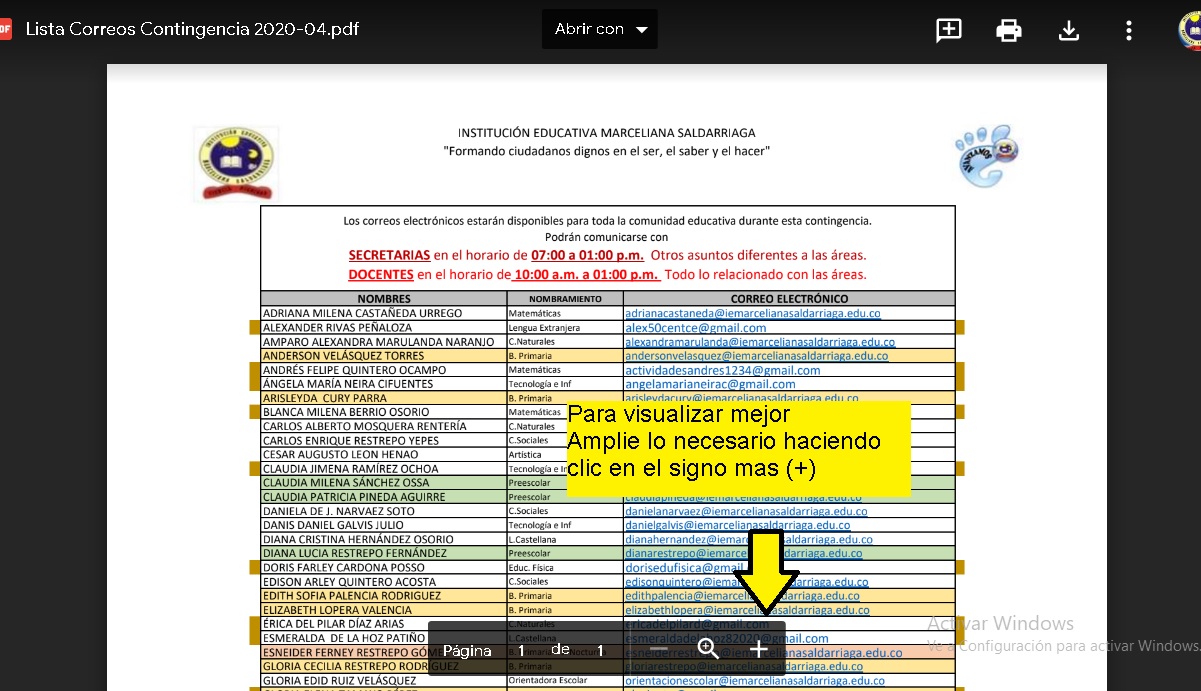Open email link adrianacastaneda@iemarcelianasaldarriaga.edu.co
Viewport: 1201px width, 691px height.
[x=753, y=313]
